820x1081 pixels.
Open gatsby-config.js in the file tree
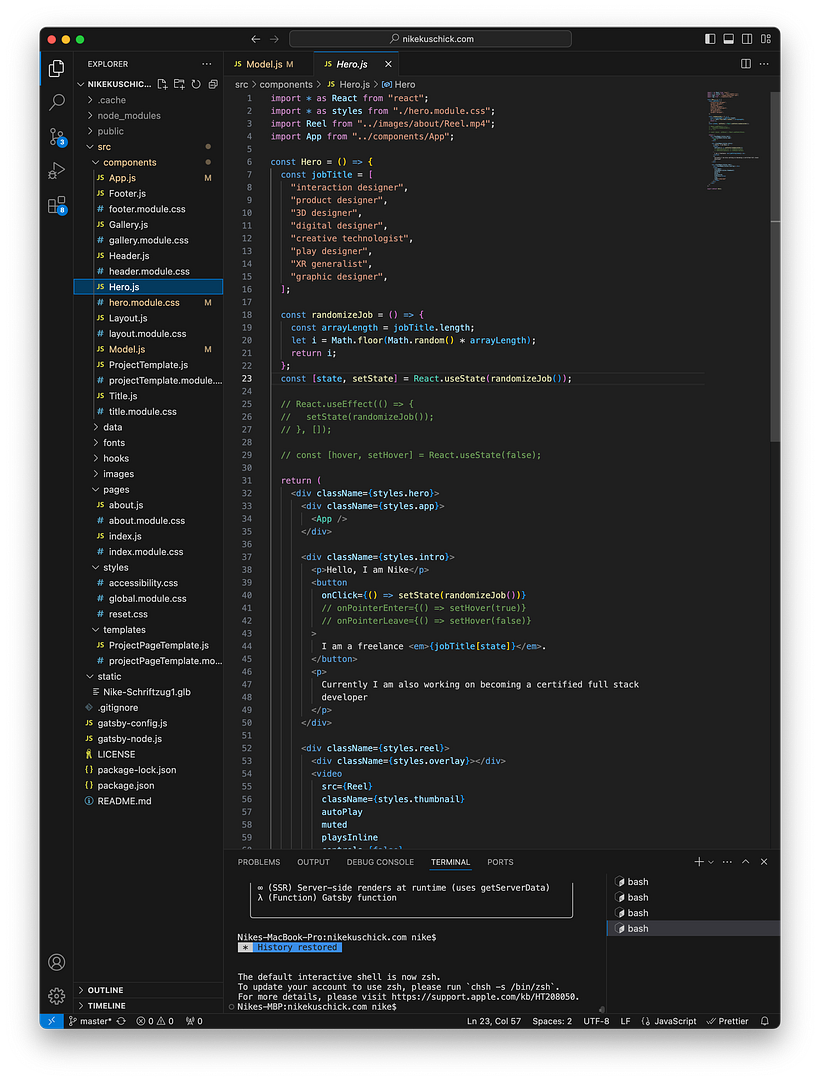(x=148, y=723)
